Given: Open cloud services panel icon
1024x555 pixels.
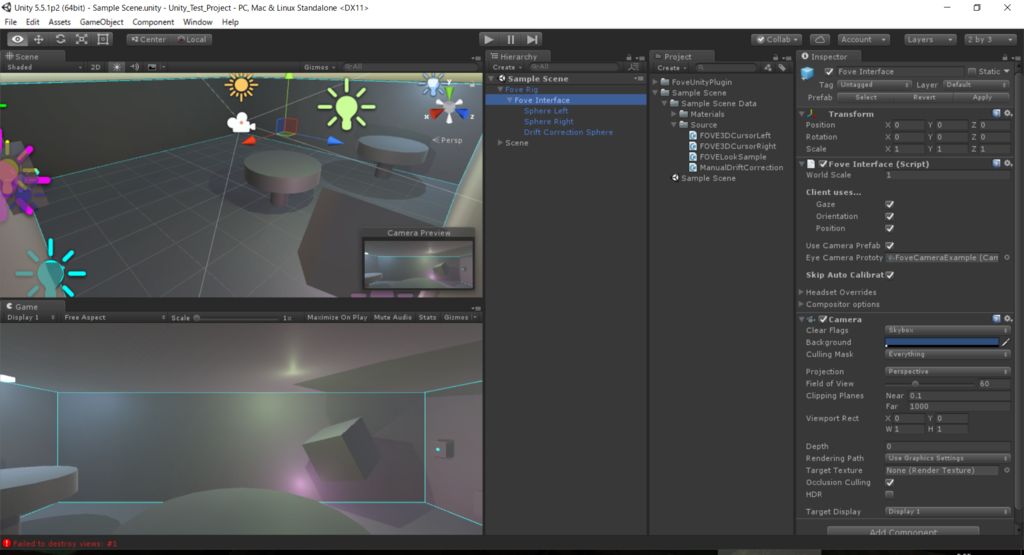Looking at the screenshot, I should (820, 39).
